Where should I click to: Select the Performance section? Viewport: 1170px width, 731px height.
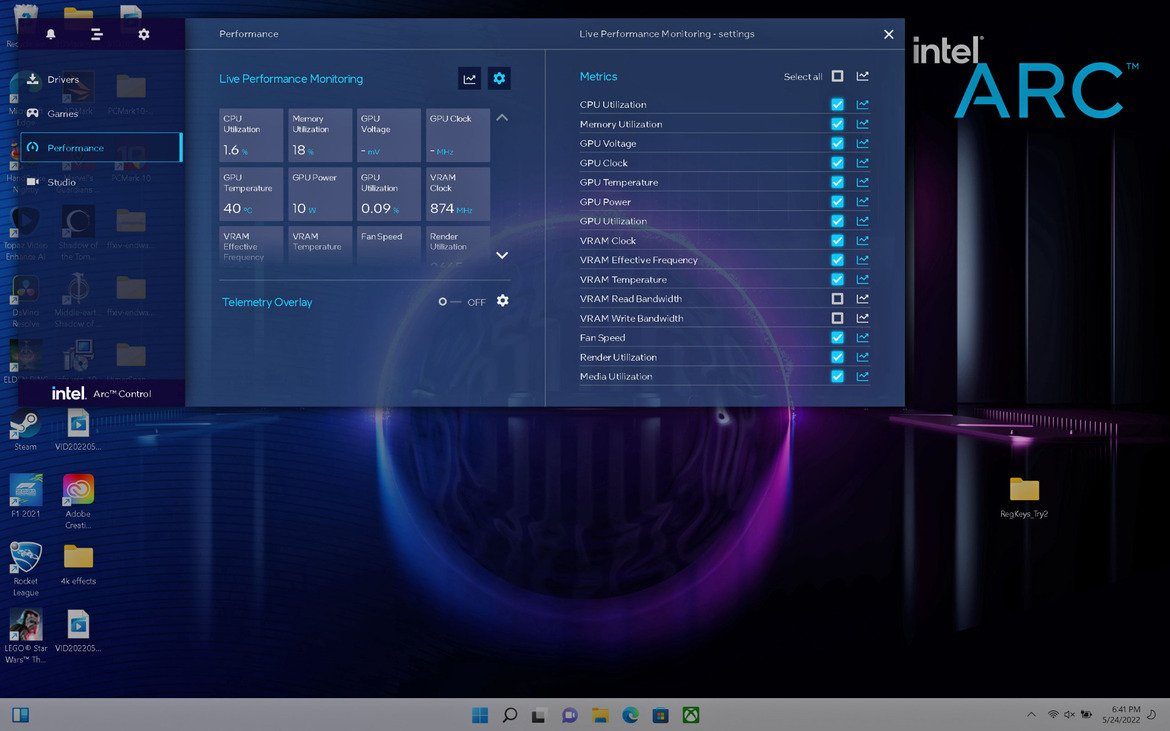[x=101, y=148]
